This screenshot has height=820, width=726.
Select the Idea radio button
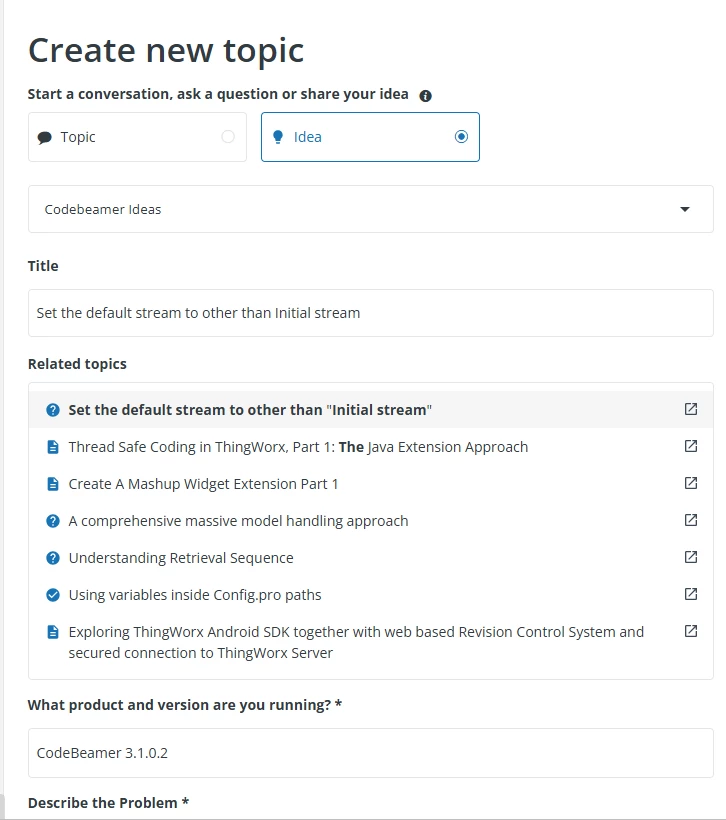pyautogui.click(x=461, y=136)
